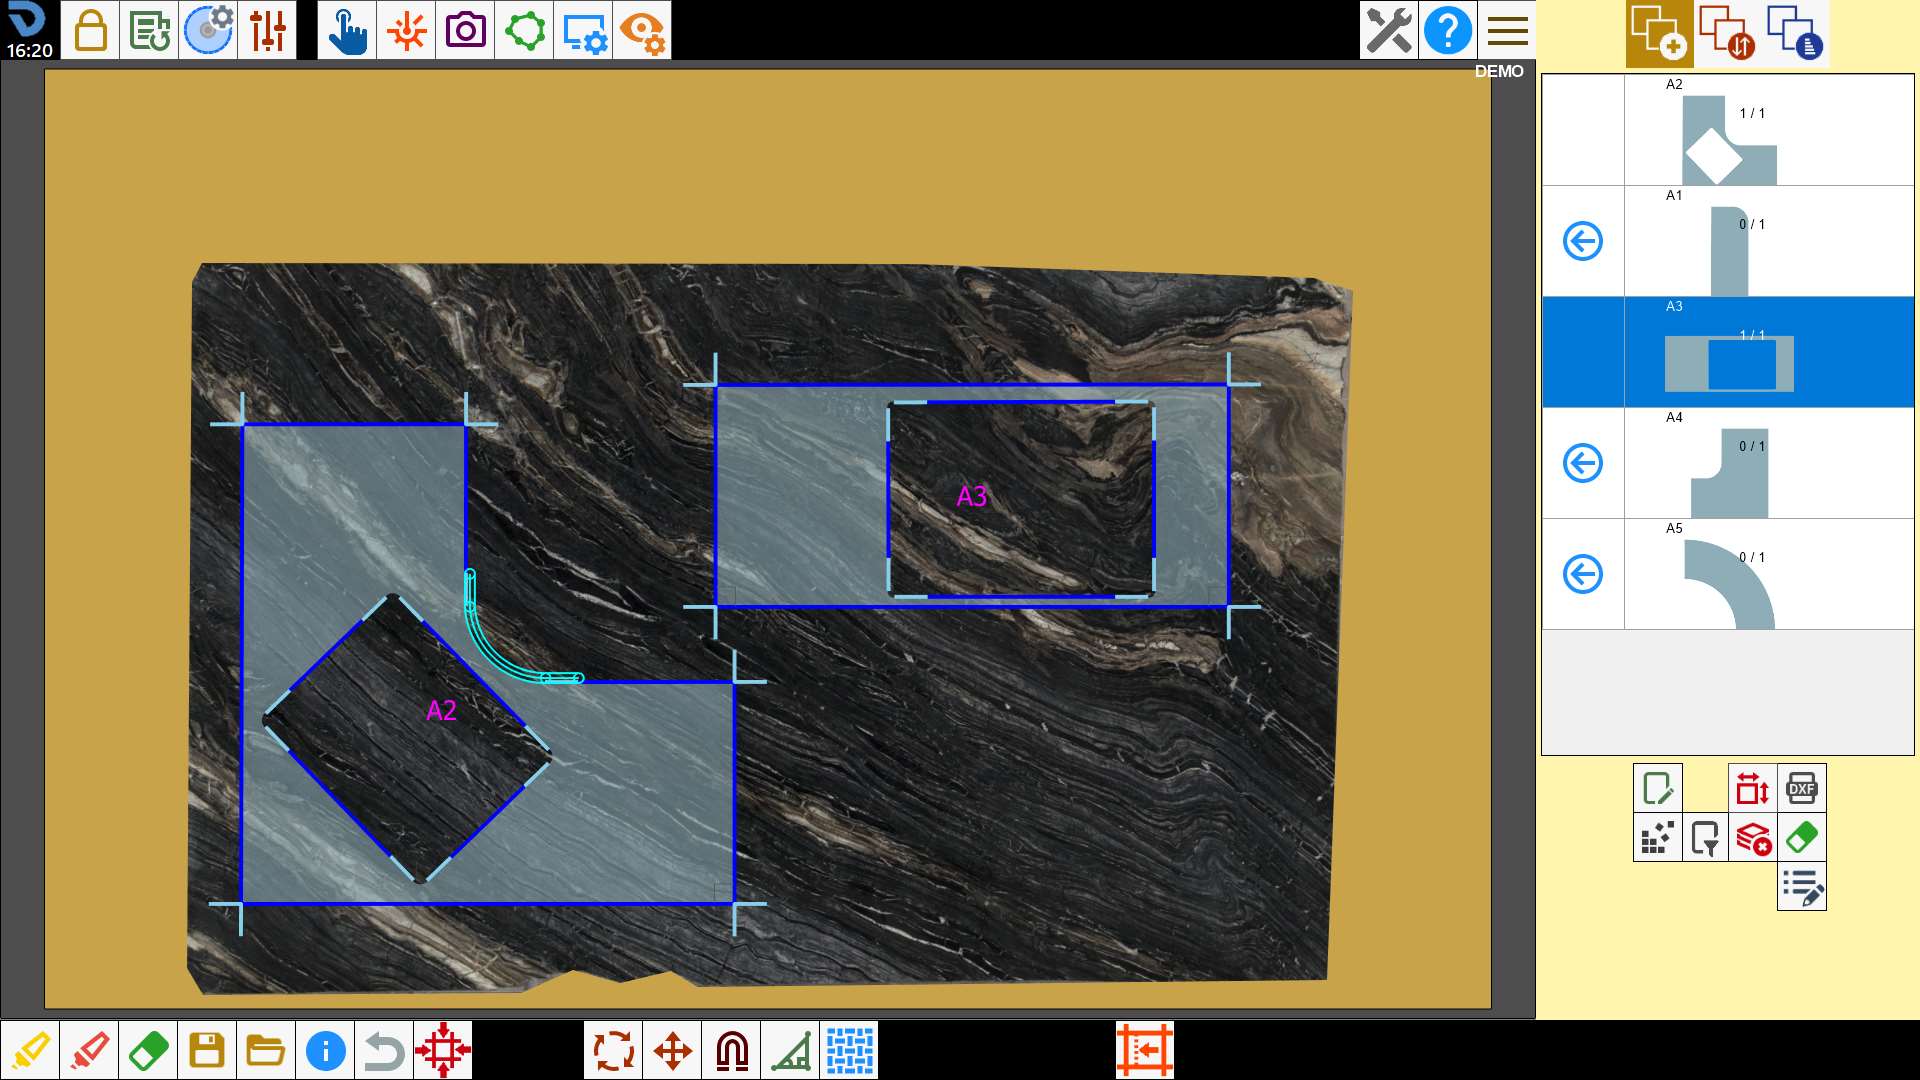Select the A2 piece thumbnail
The image size is (1920, 1080).
1729,140
